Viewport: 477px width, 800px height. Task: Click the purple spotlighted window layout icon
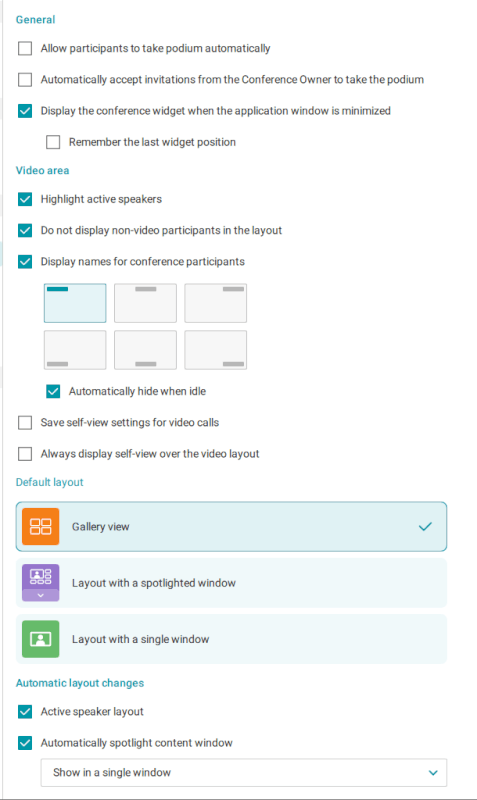40,577
